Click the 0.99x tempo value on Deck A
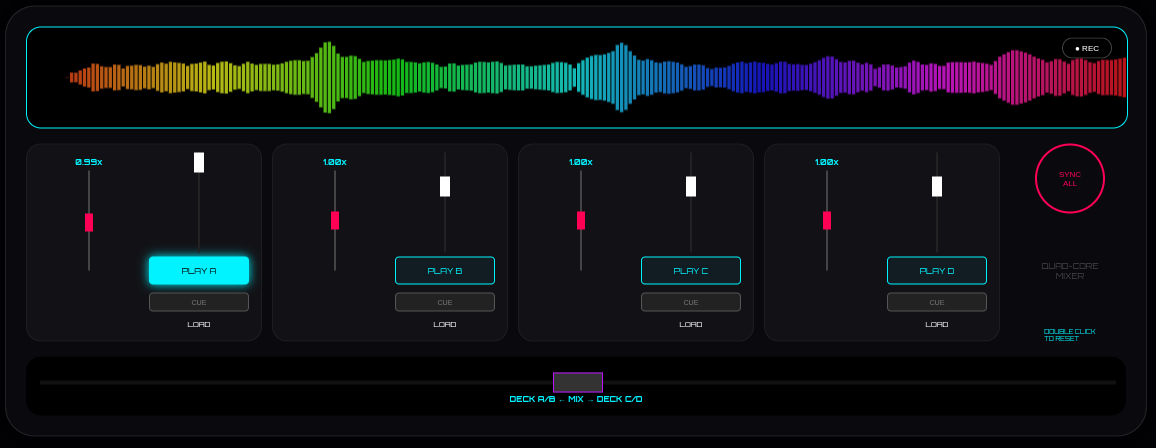Viewport: 1156px width, 448px height. 88,162
